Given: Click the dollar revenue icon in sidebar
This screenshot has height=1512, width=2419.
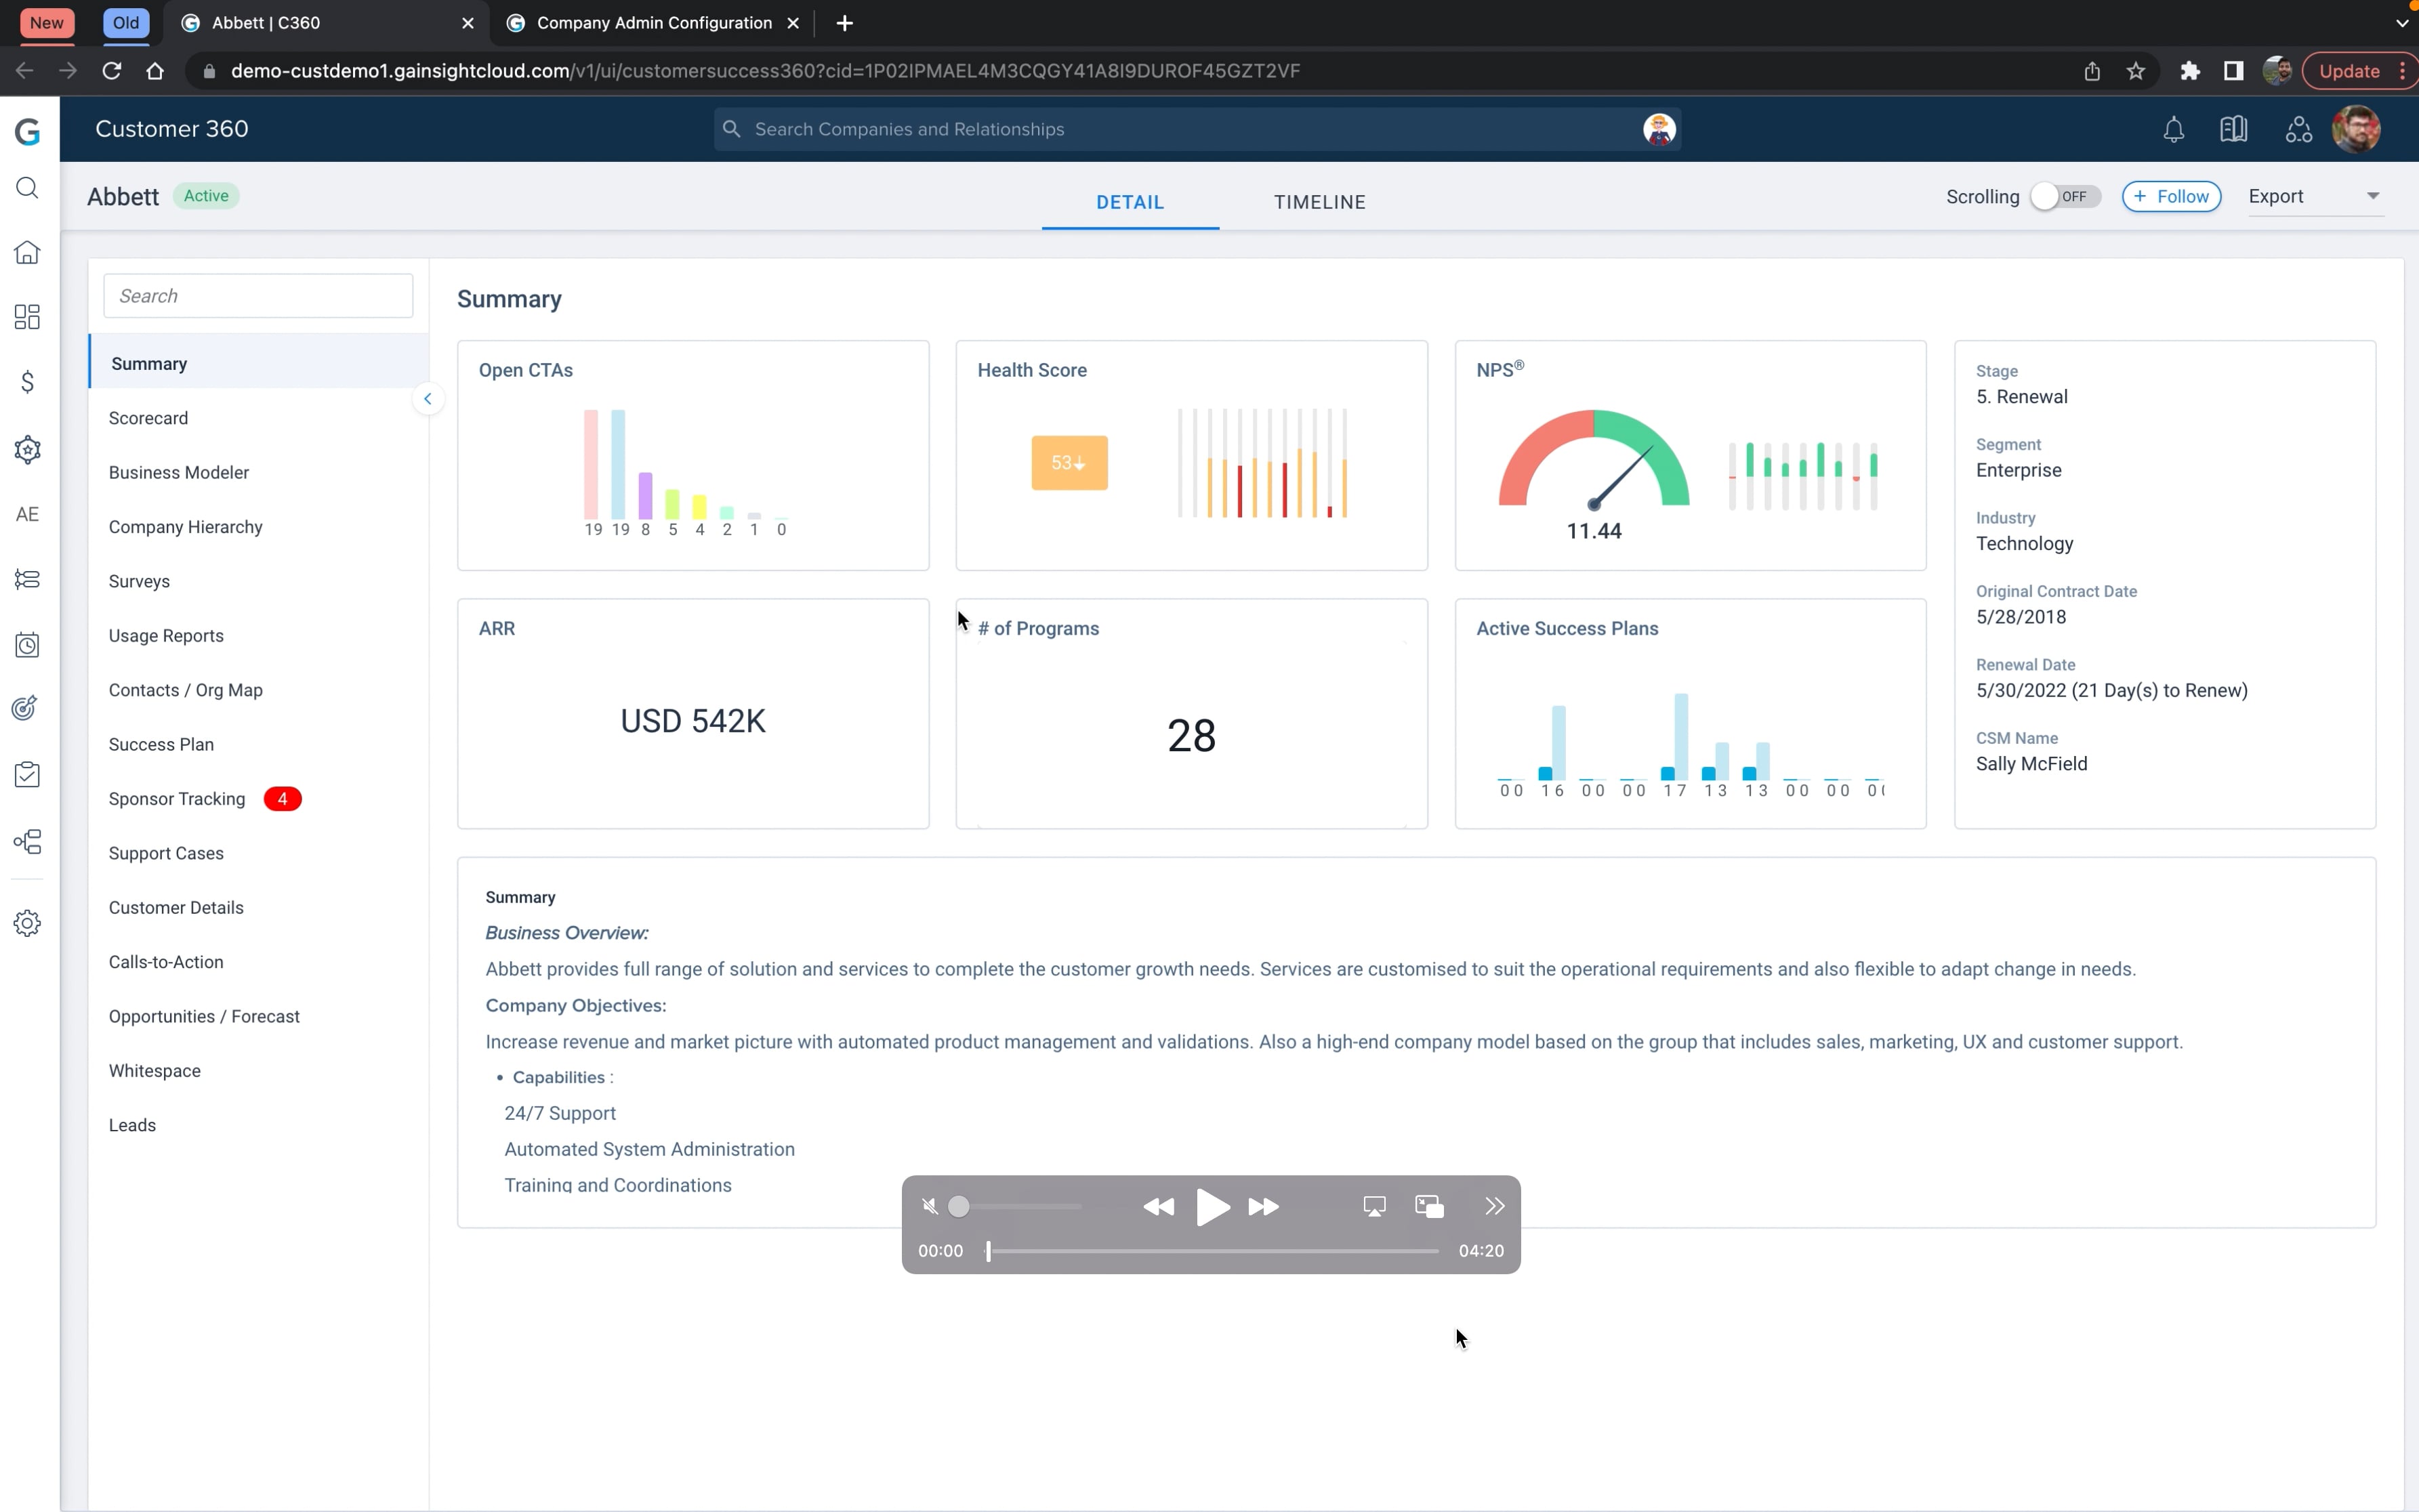Looking at the screenshot, I should pyautogui.click(x=27, y=381).
